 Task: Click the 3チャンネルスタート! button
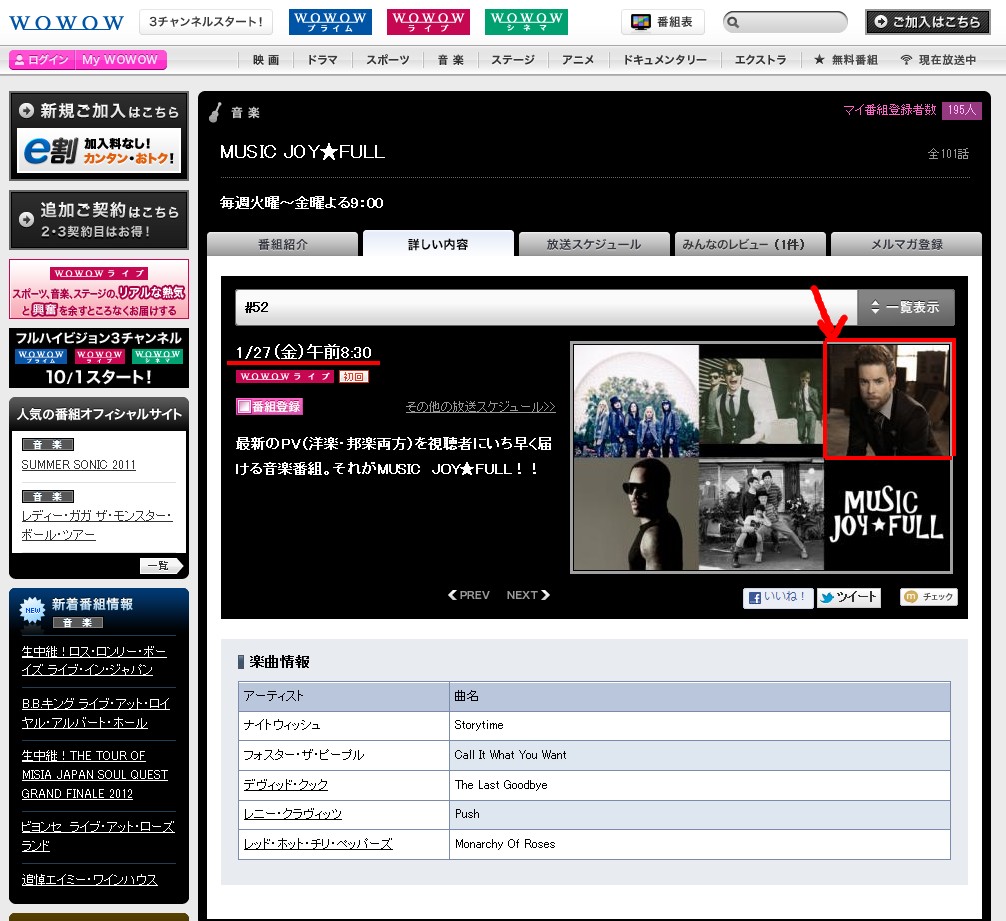[x=206, y=22]
